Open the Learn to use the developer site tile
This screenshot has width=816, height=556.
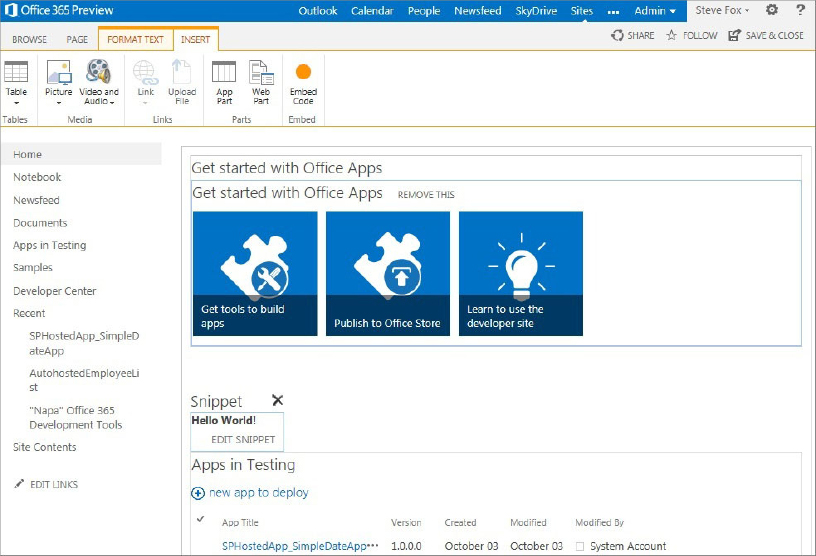click(521, 273)
